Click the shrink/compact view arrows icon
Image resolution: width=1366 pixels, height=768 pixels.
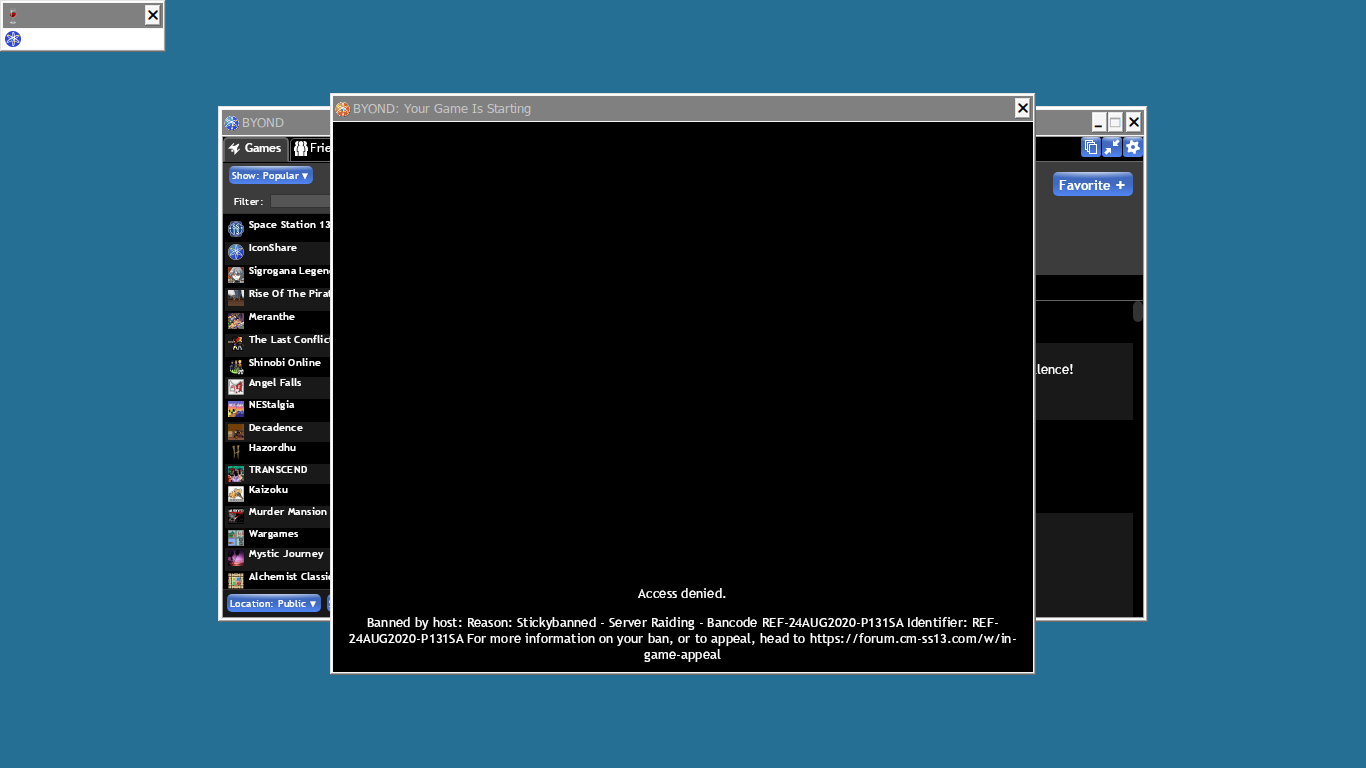click(1112, 148)
